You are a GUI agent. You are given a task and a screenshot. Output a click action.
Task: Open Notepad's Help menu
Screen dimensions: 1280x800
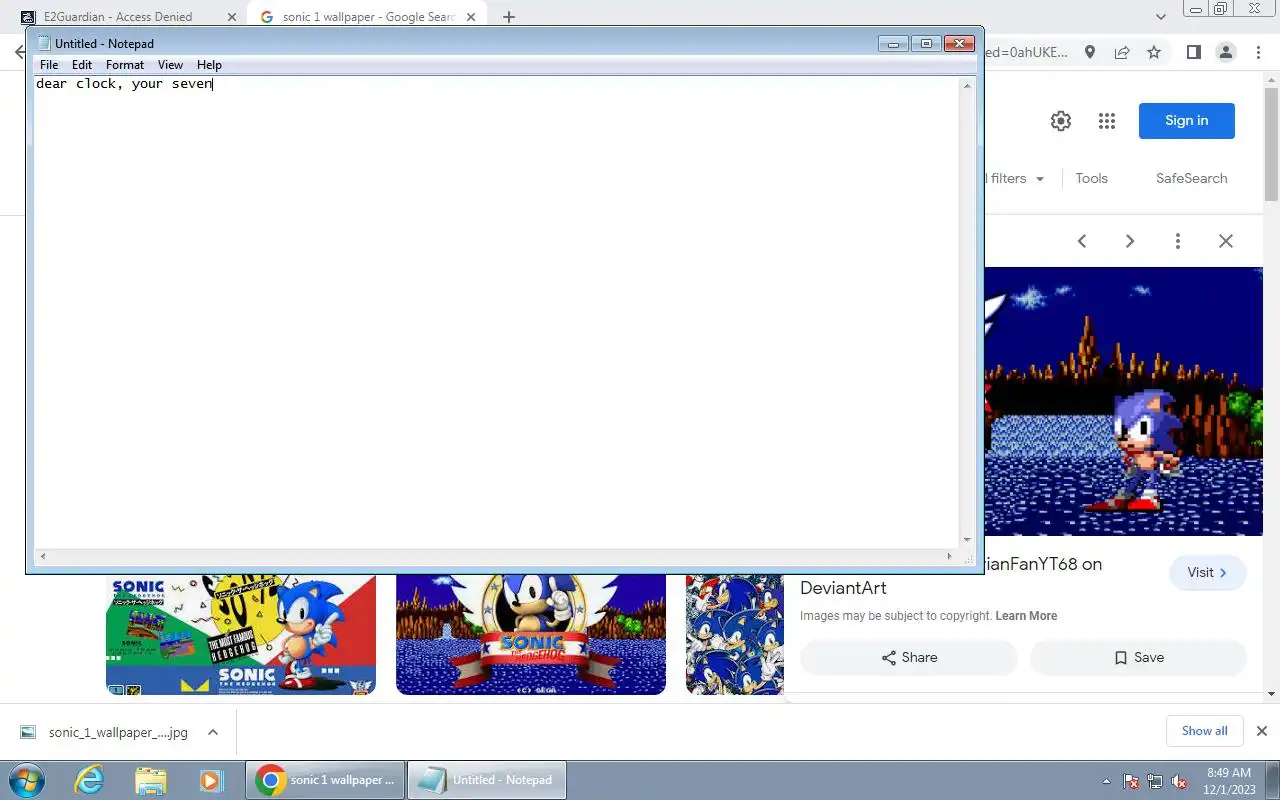pyautogui.click(x=209, y=65)
